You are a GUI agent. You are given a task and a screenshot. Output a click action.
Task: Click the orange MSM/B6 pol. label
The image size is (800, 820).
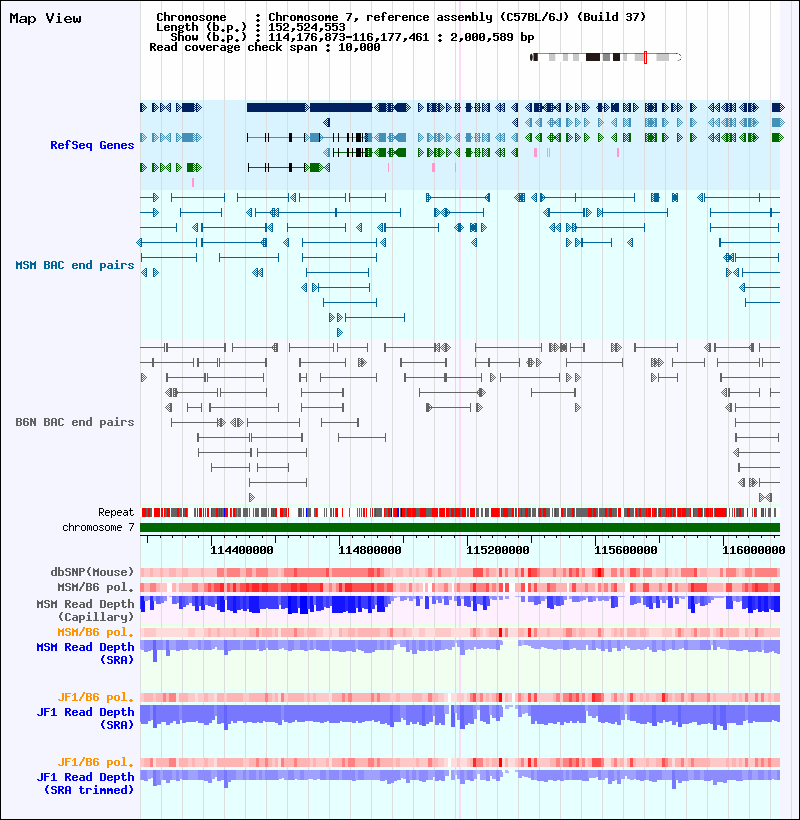(96, 632)
